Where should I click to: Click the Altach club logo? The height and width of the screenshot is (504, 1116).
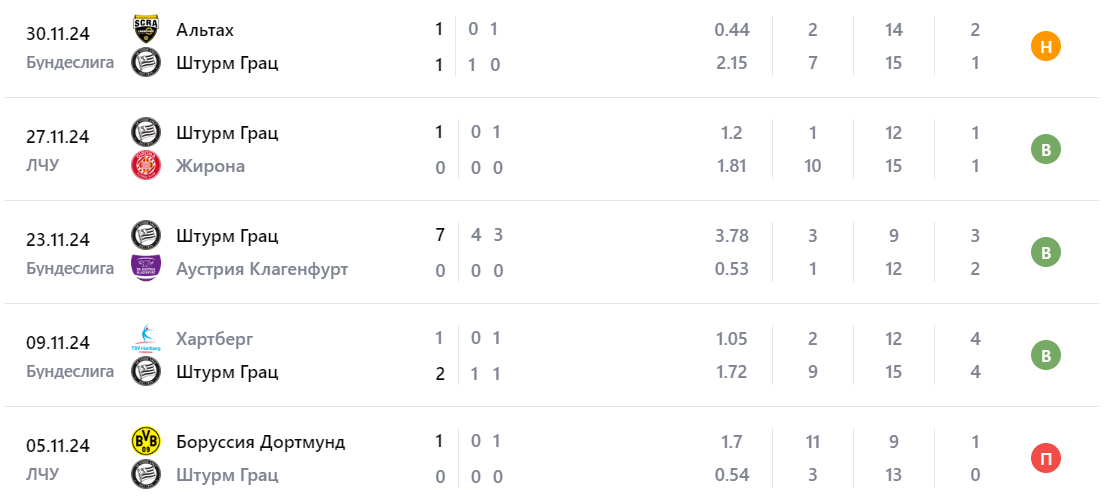[x=146, y=30]
